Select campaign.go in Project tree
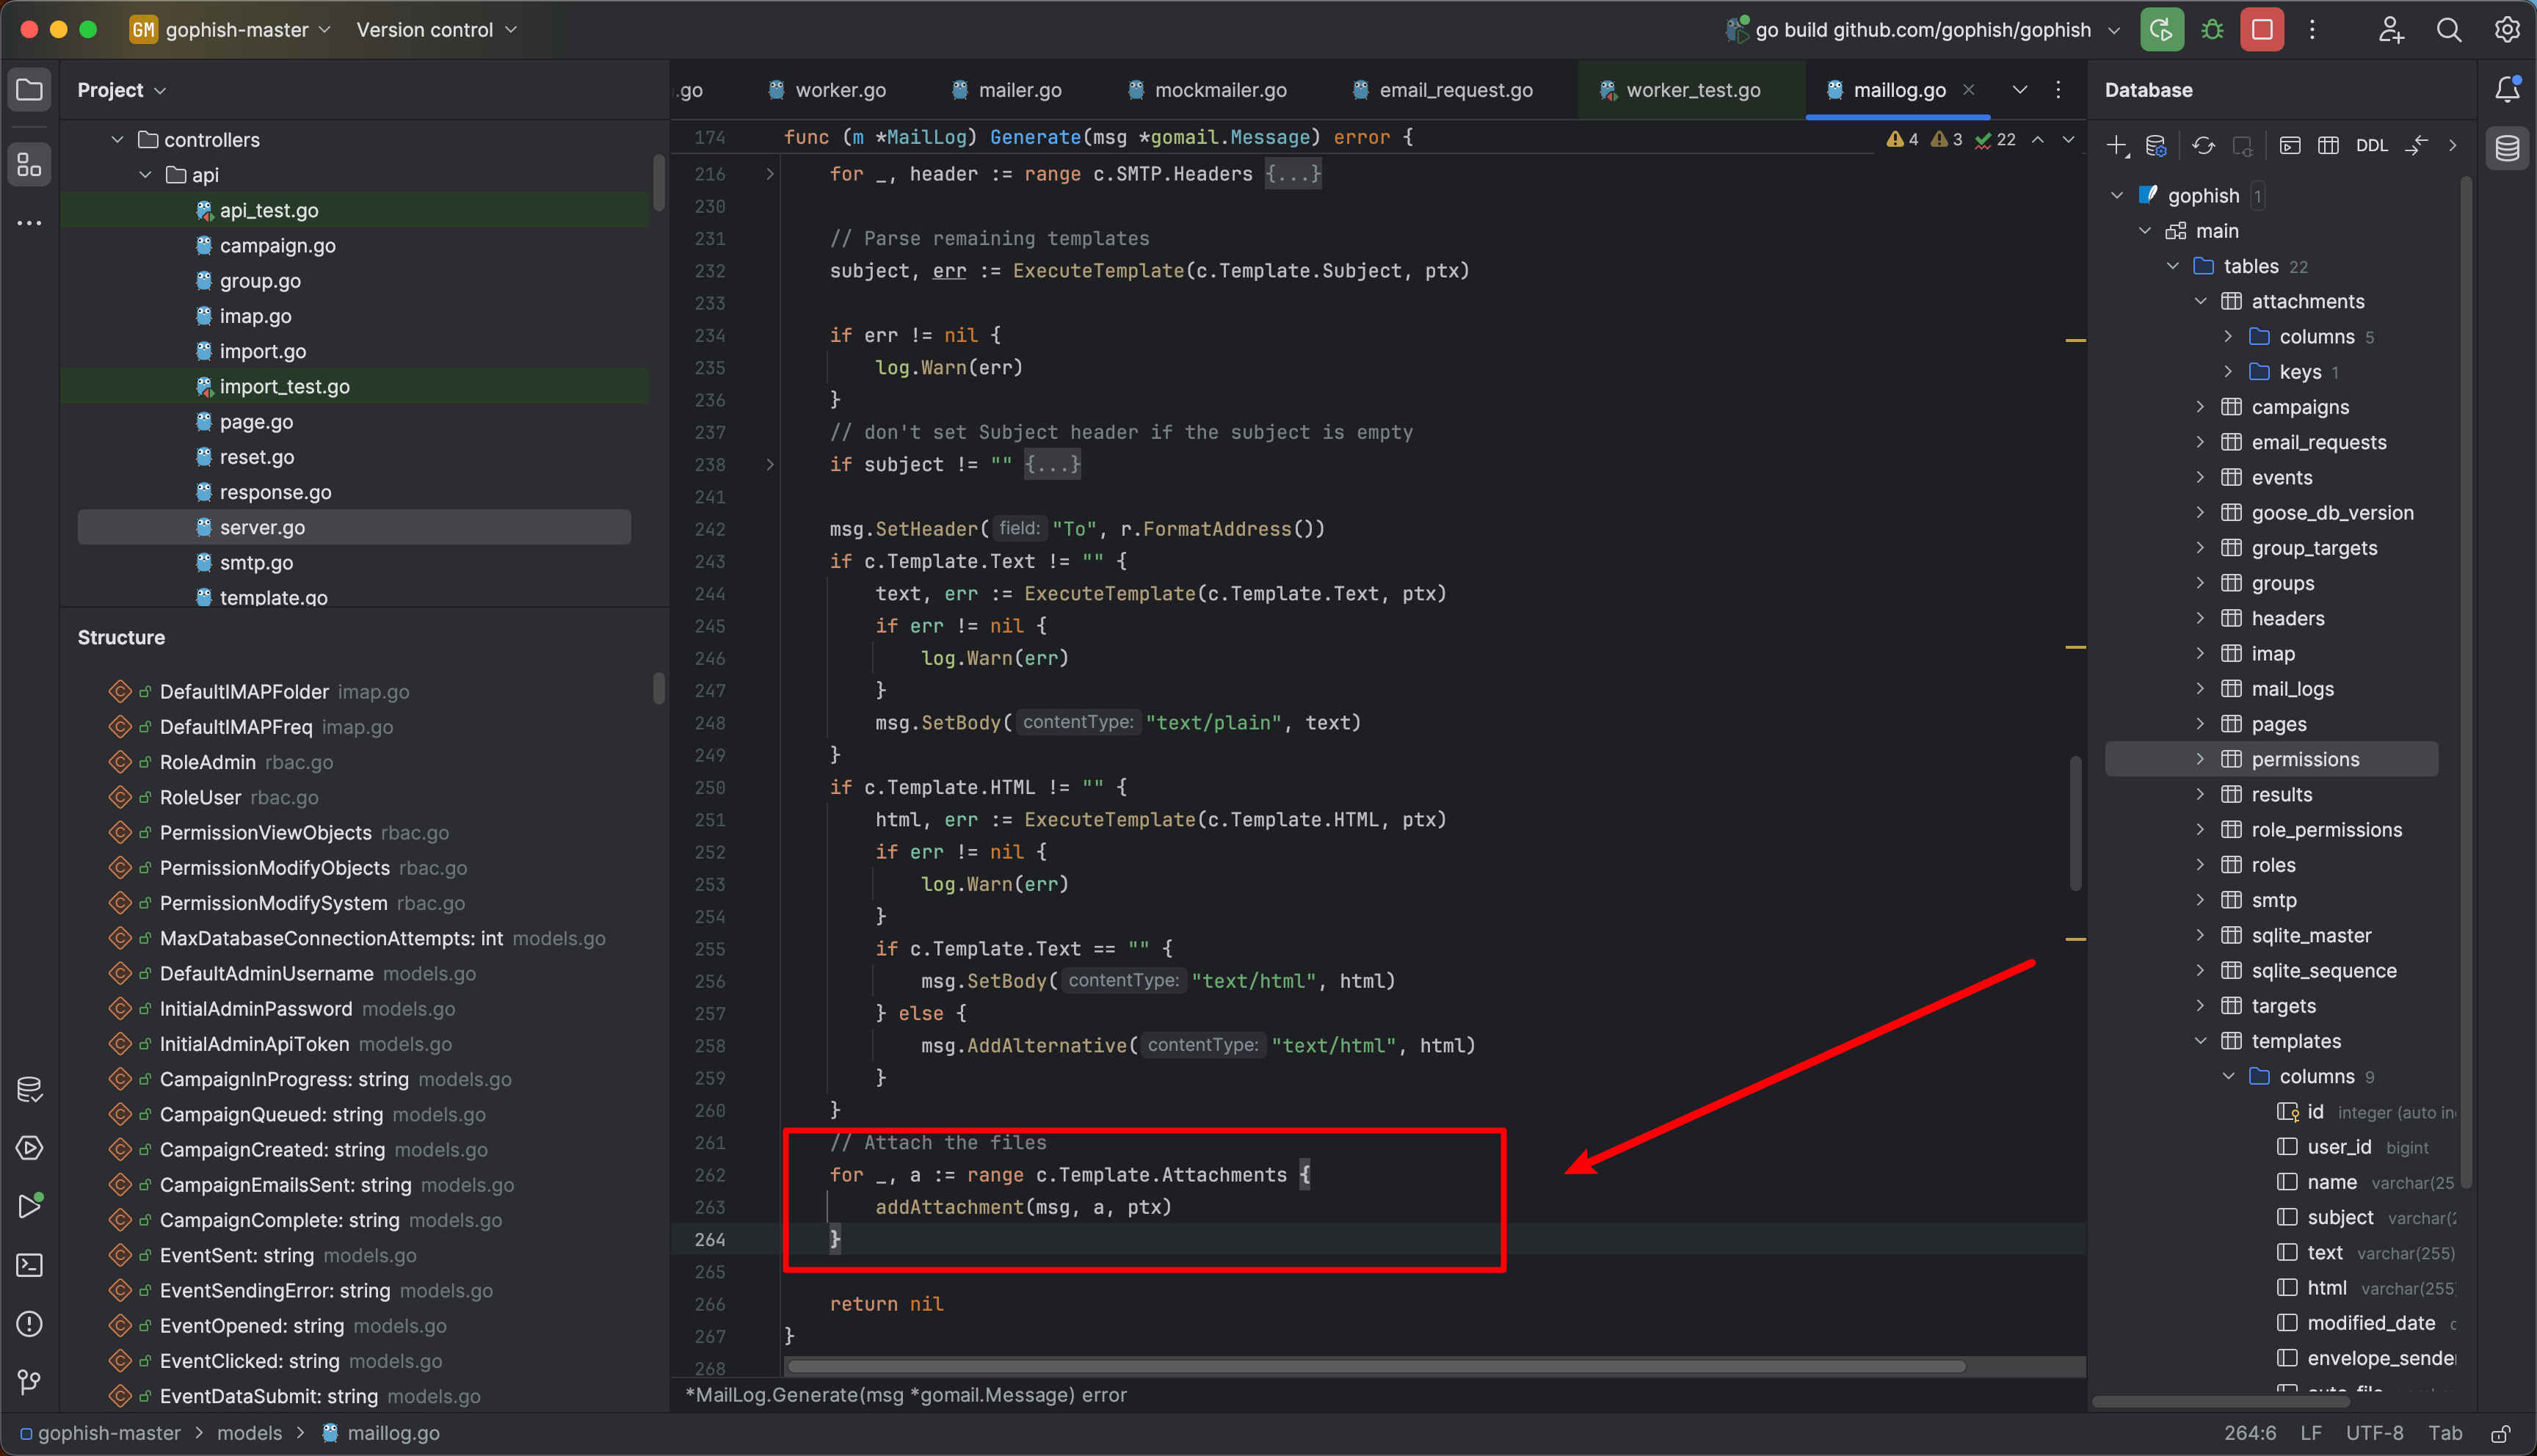The height and width of the screenshot is (1456, 2537). tap(277, 246)
